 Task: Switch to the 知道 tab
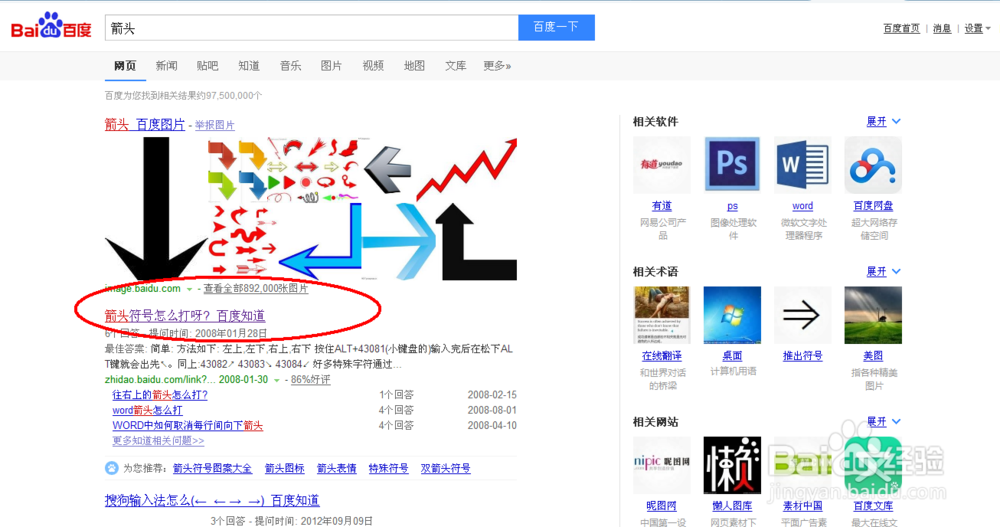tap(249, 66)
